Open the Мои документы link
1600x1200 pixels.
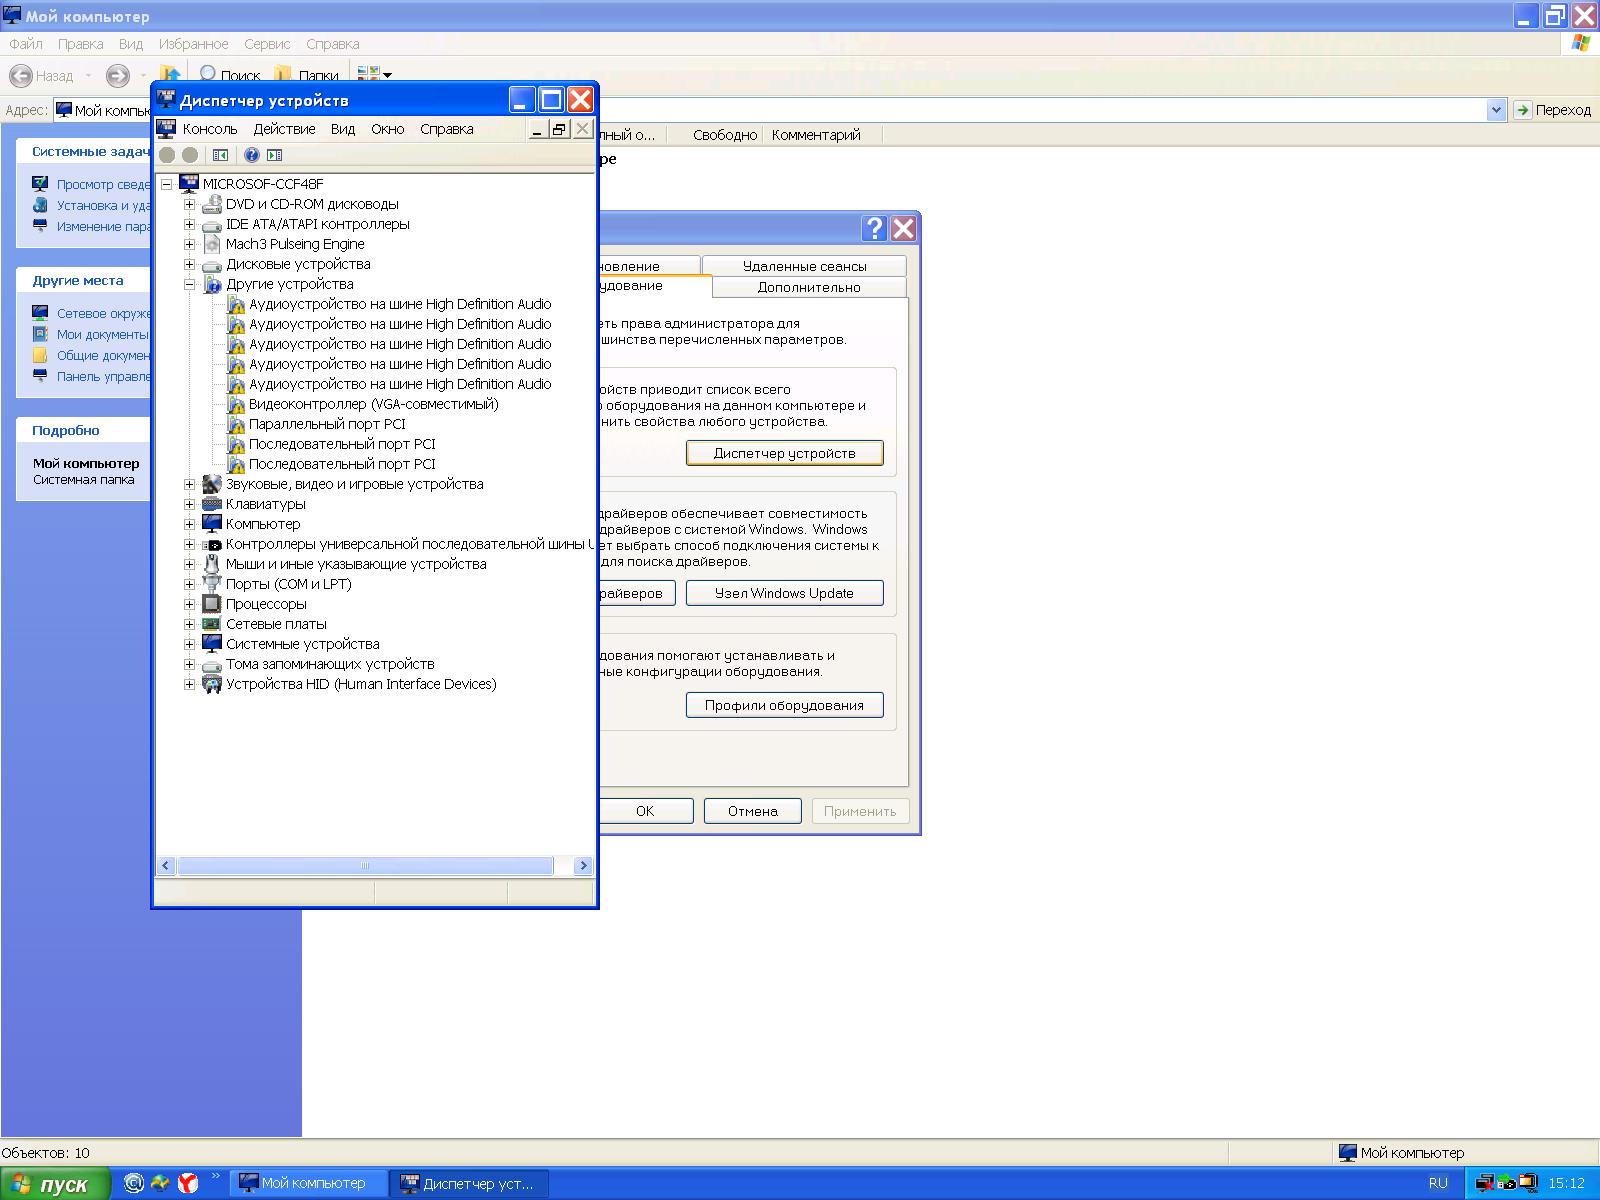pyautogui.click(x=102, y=334)
